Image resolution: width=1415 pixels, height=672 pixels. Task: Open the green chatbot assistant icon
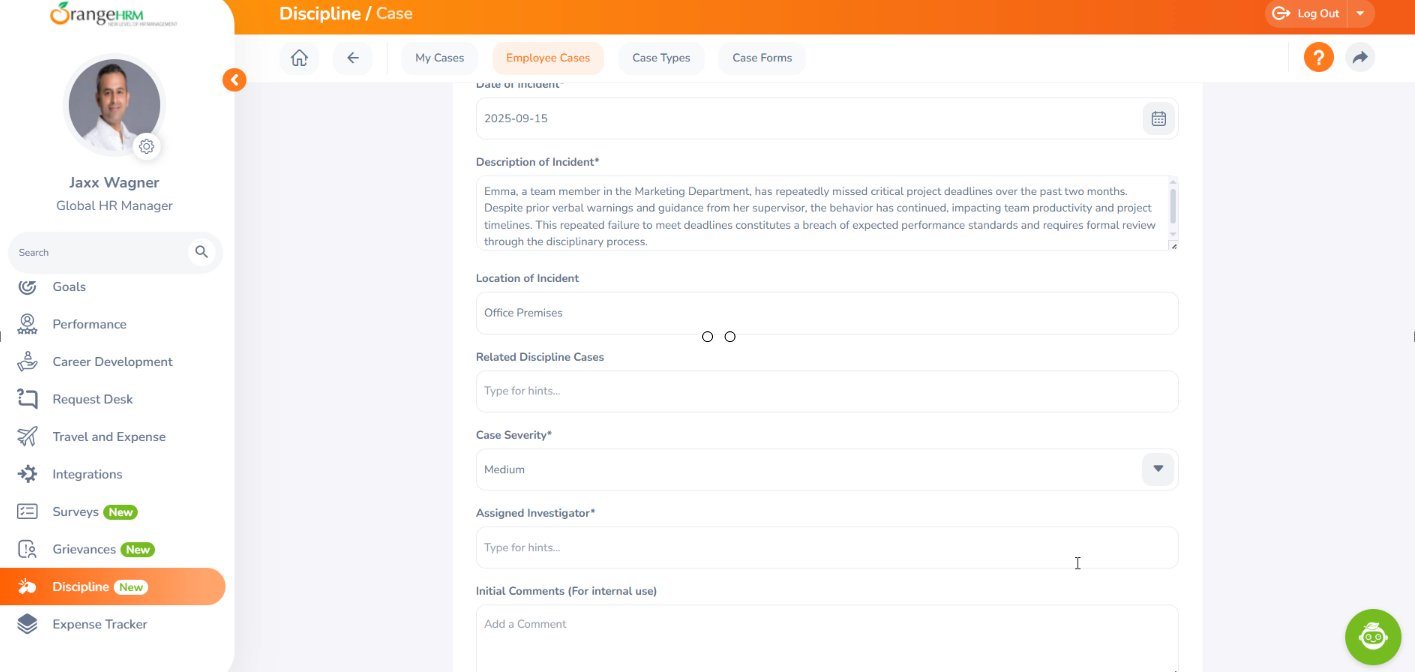1372,637
